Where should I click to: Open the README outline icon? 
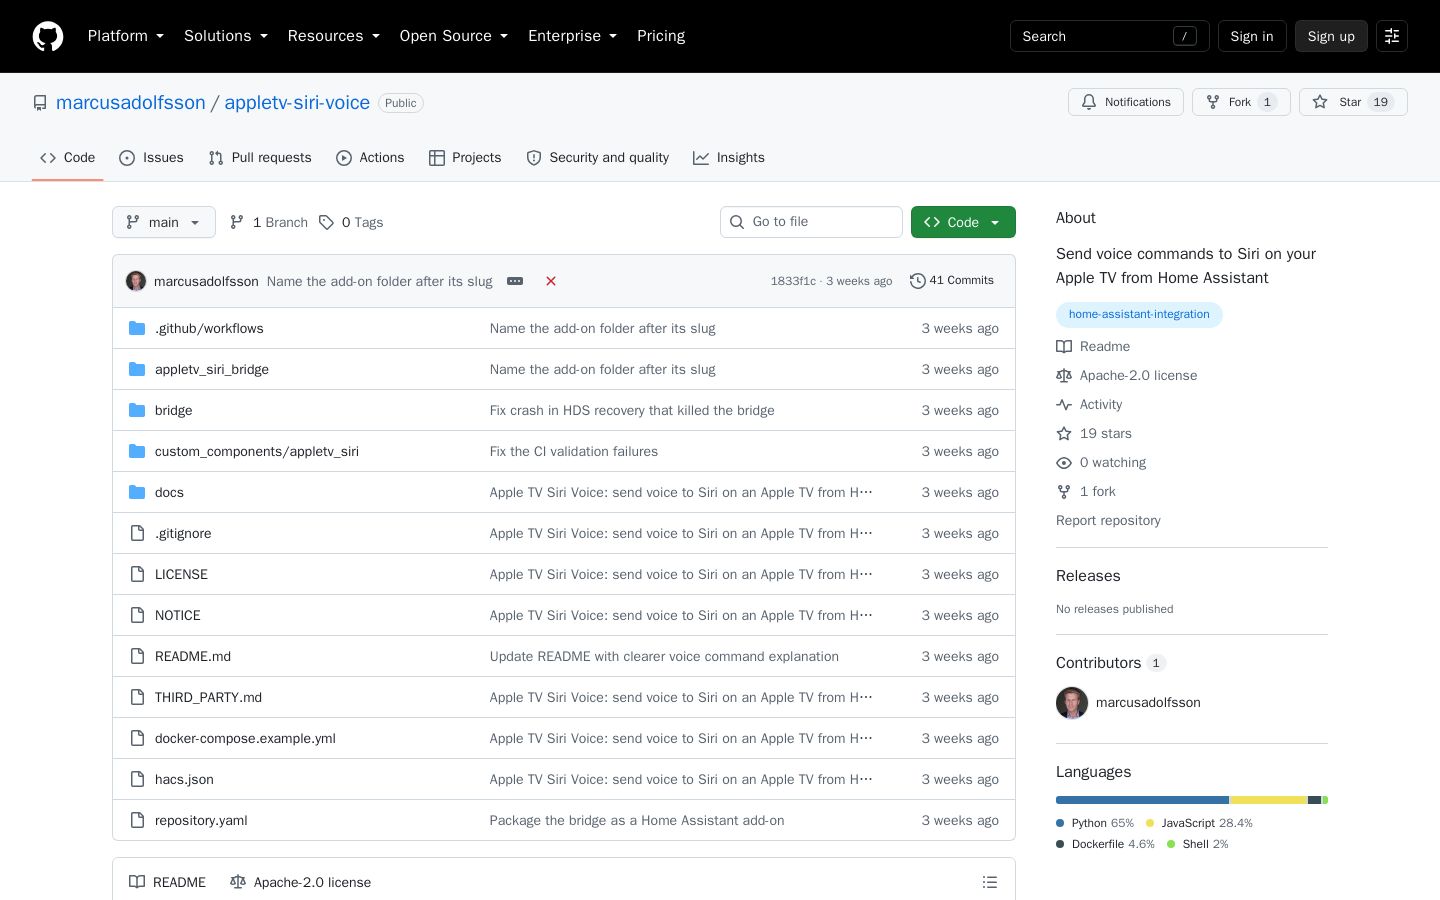pos(990,882)
